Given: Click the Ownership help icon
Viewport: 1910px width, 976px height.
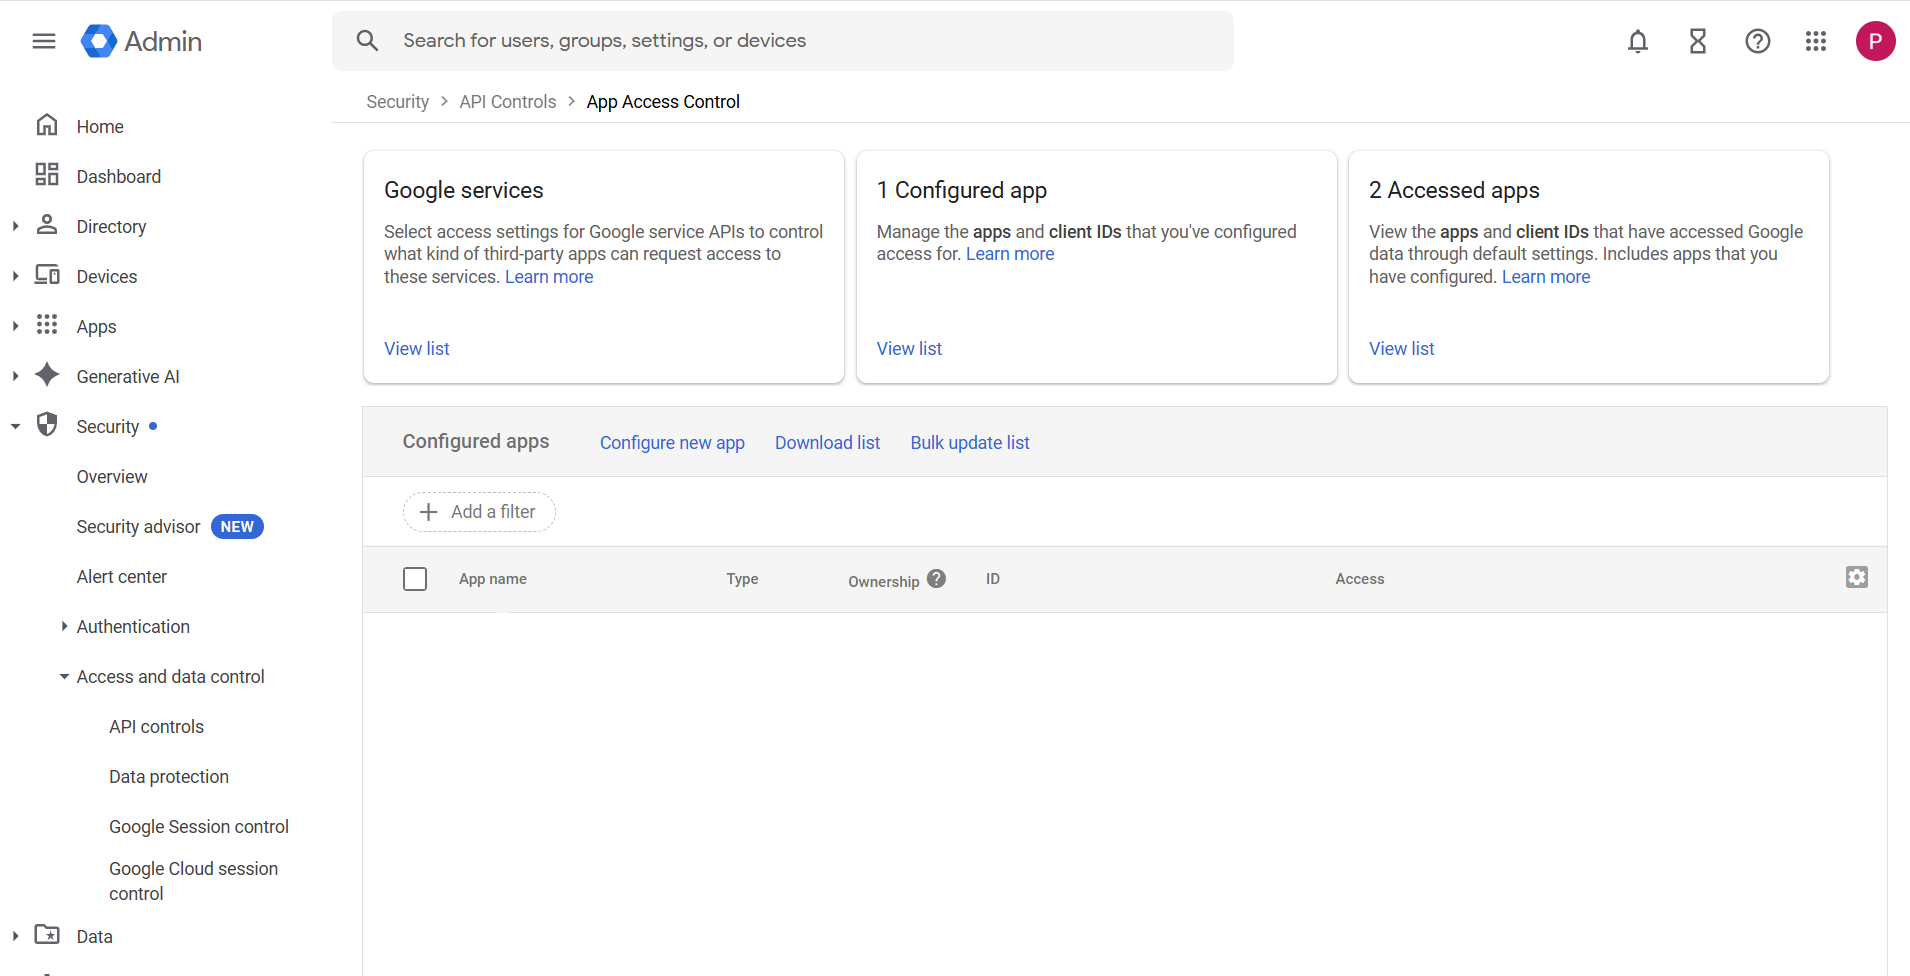Looking at the screenshot, I should pyautogui.click(x=936, y=578).
